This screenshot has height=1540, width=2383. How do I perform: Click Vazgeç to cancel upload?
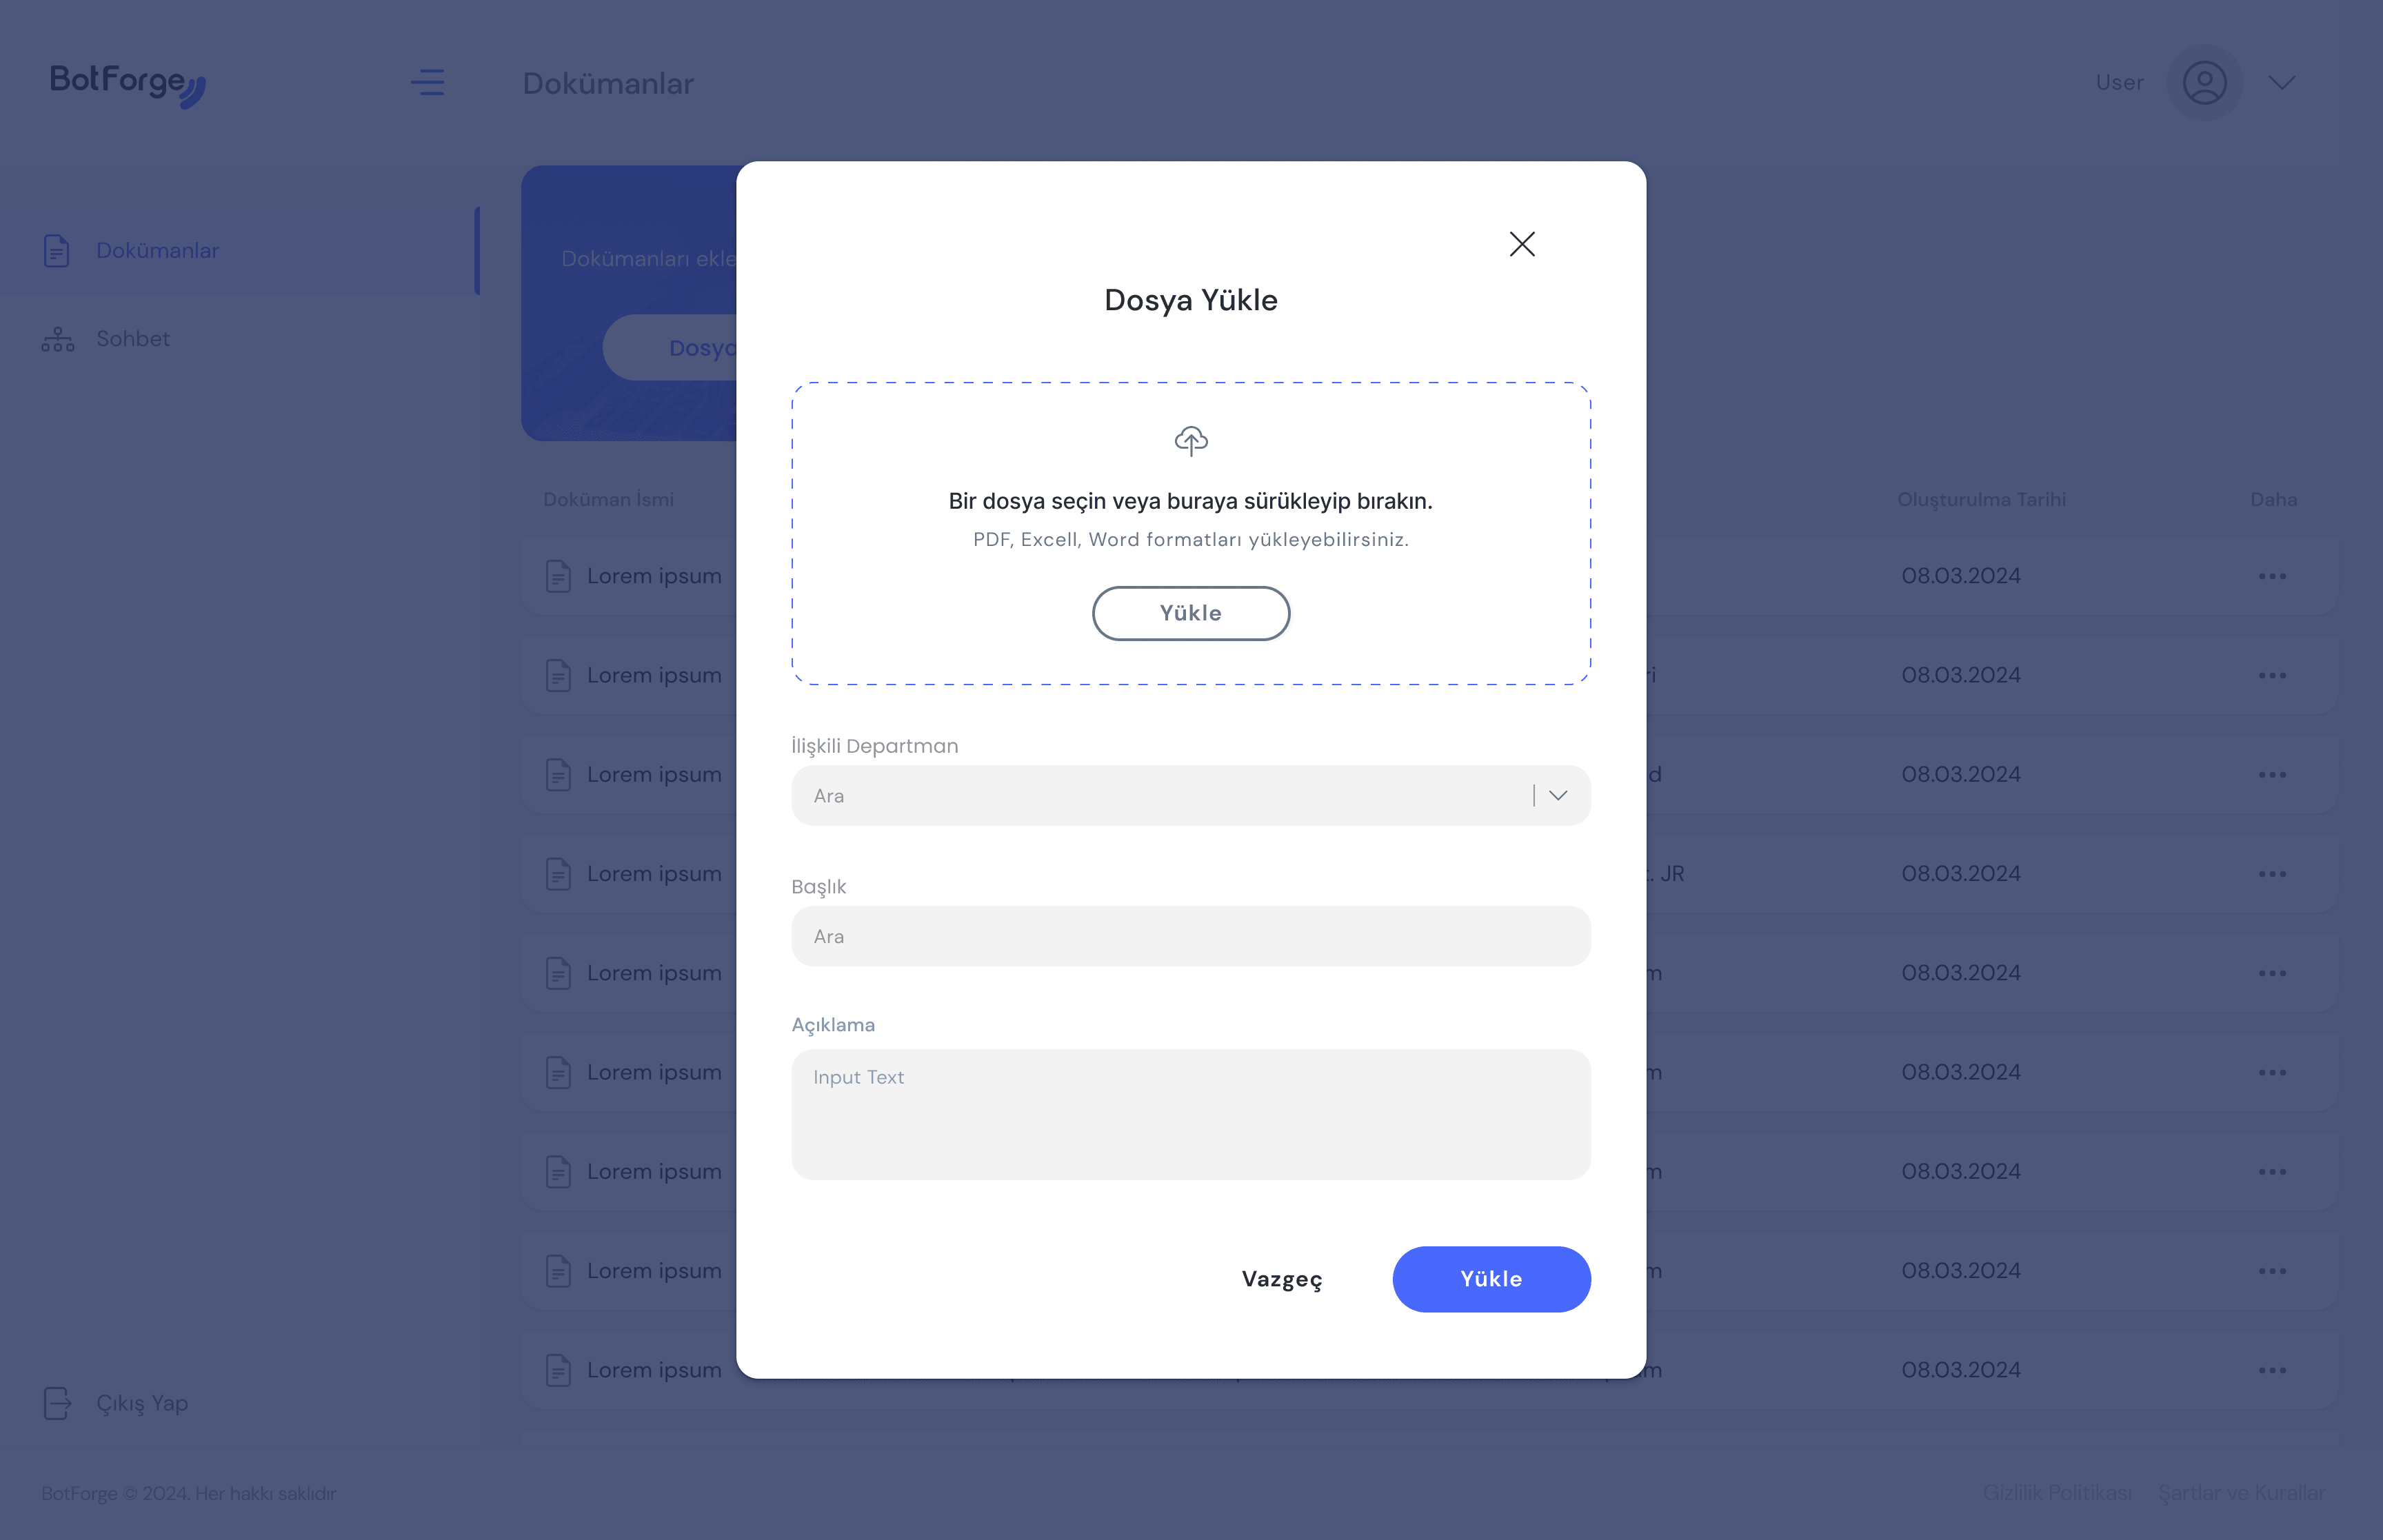(x=1282, y=1278)
